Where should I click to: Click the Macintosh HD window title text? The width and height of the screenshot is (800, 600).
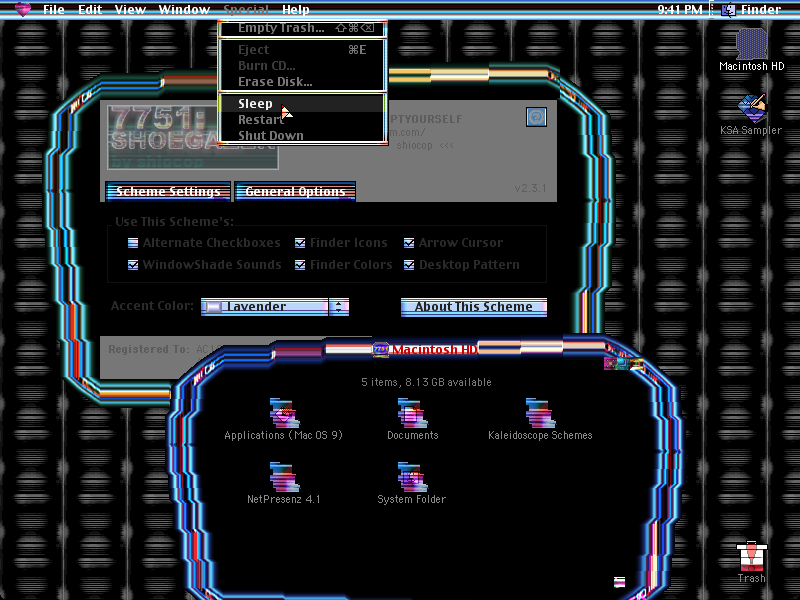[x=434, y=349]
